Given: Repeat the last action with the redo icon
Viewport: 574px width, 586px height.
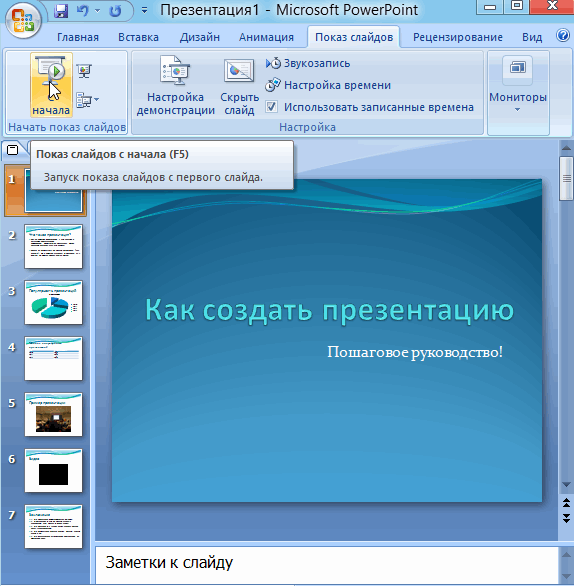Looking at the screenshot, I should point(115,11).
